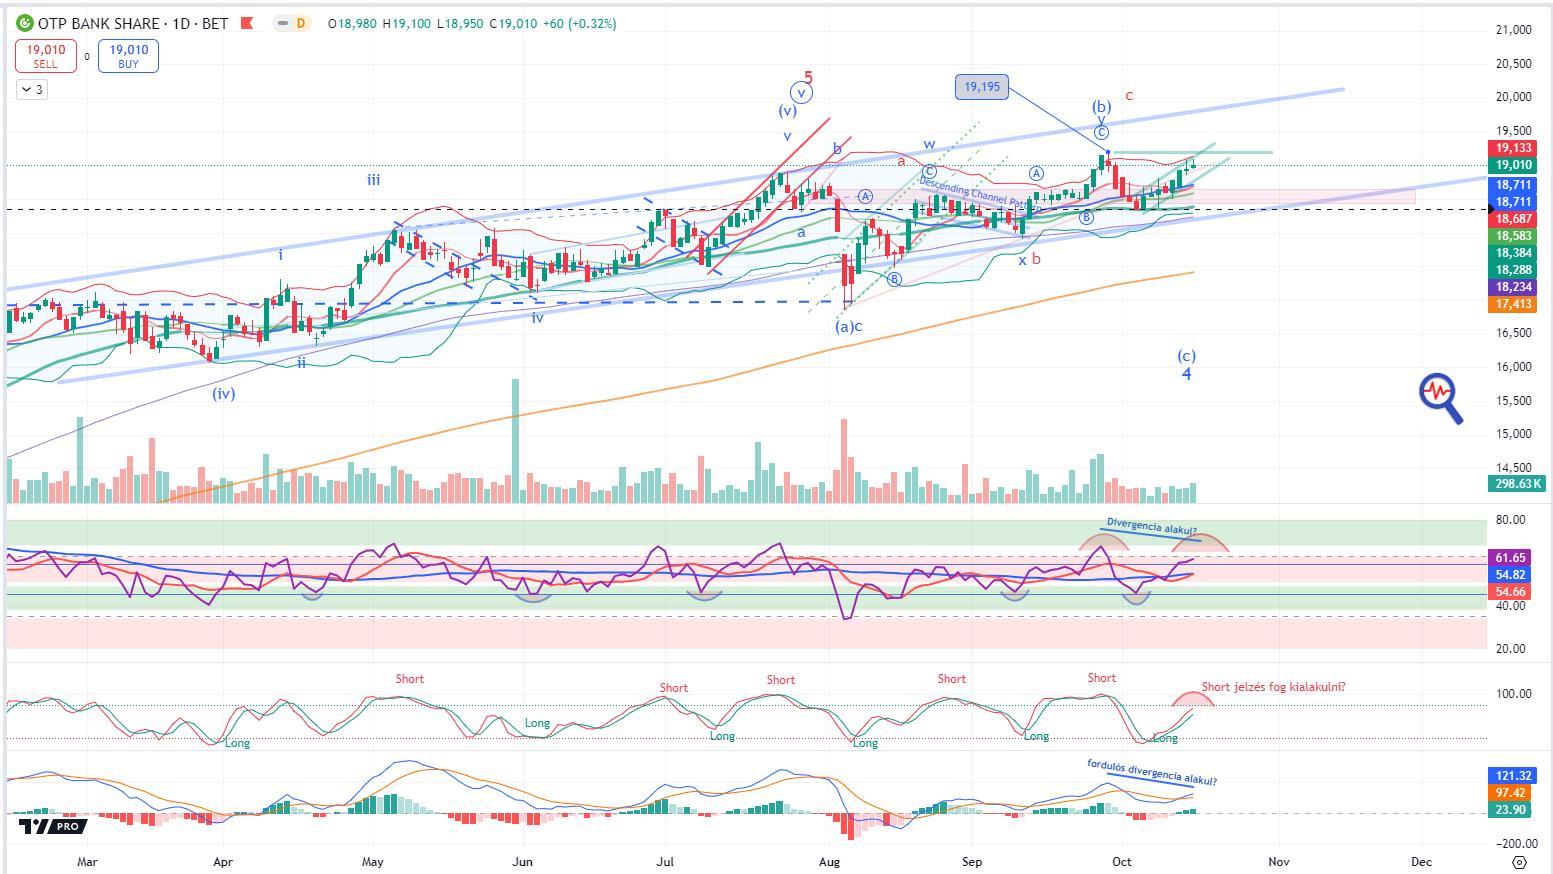Click the Aug label on the time axis
This screenshot has height=874, width=1553.
(x=829, y=861)
